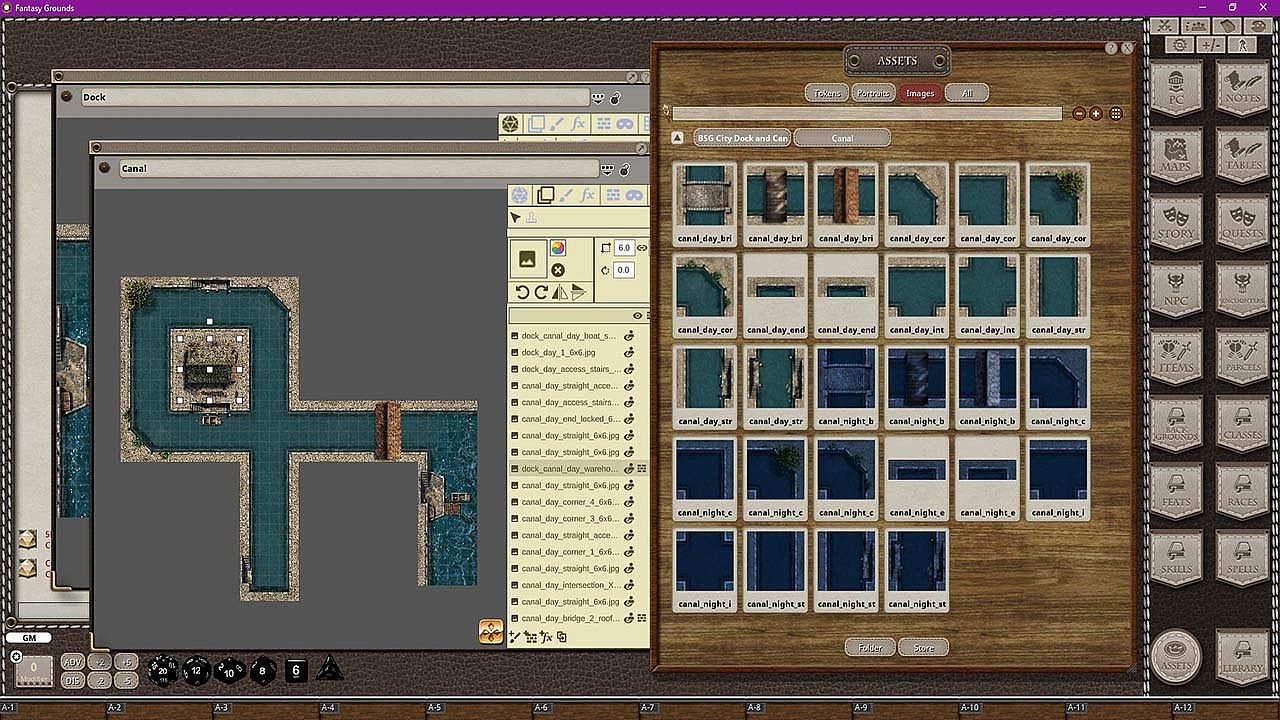
Task: Open the PC sidebar panel
Action: (1176, 87)
